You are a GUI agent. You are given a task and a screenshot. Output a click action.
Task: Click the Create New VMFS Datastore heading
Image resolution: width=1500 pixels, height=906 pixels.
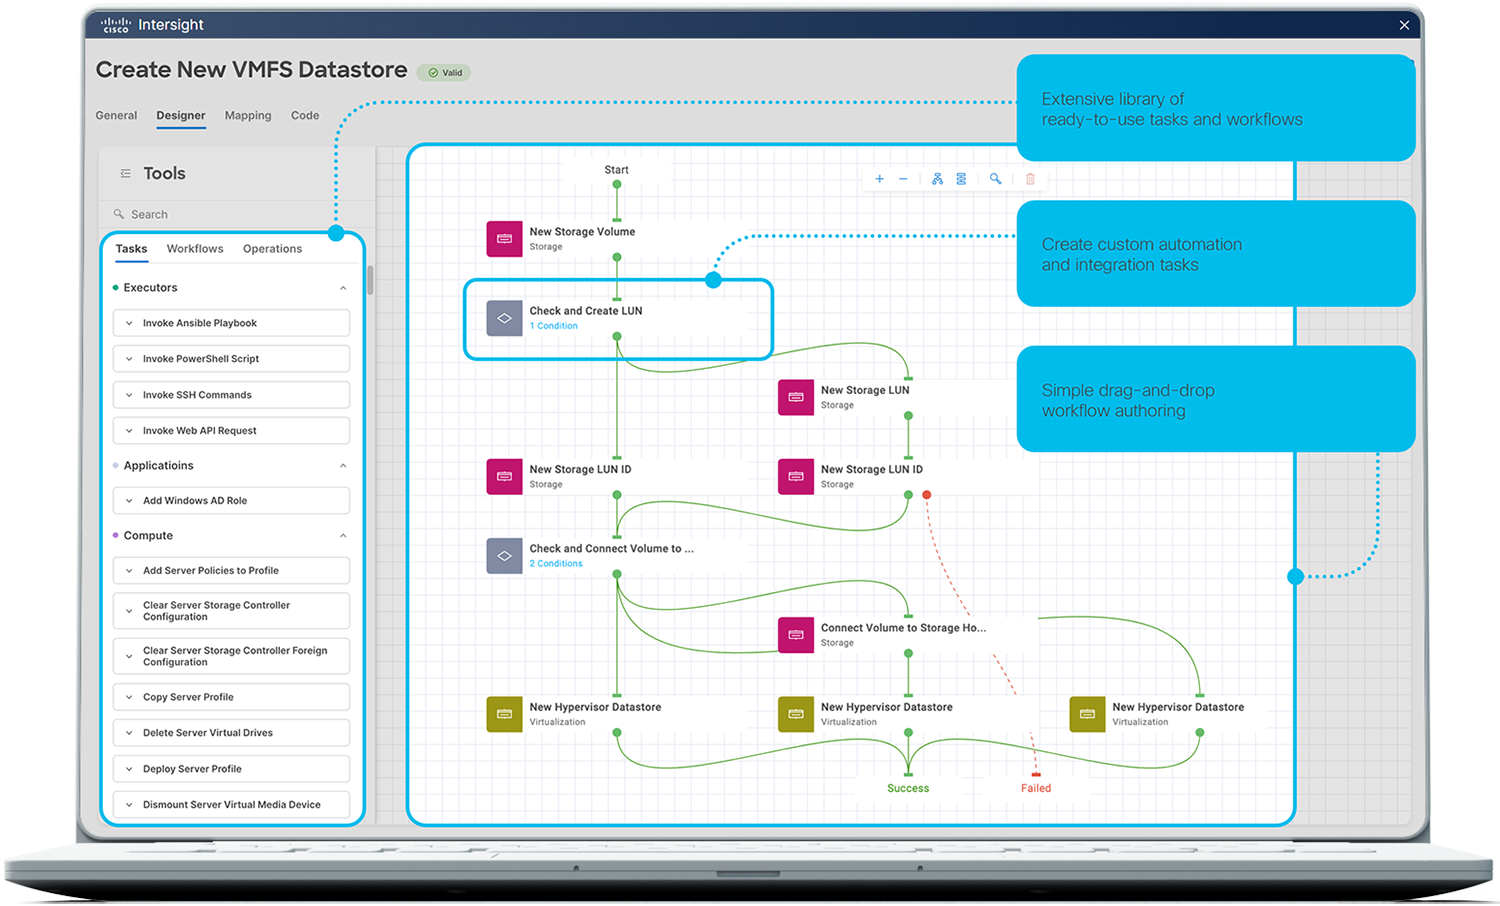251,70
